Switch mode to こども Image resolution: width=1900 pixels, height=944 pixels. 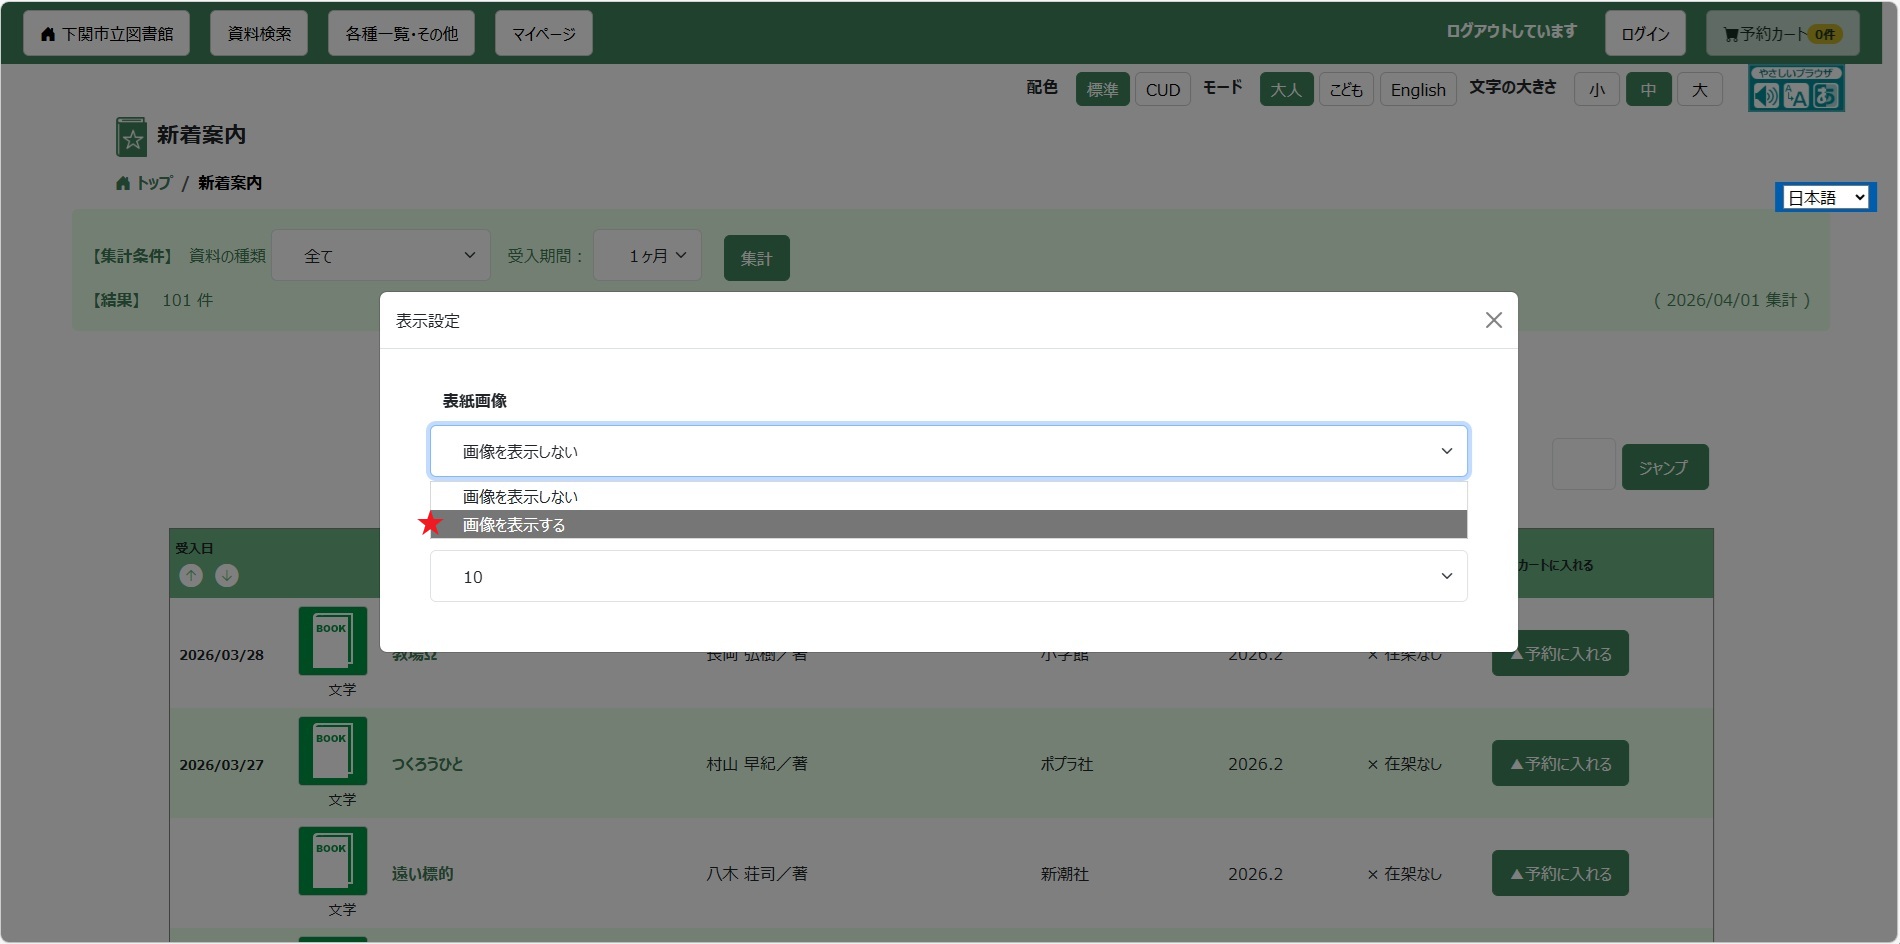click(x=1346, y=89)
